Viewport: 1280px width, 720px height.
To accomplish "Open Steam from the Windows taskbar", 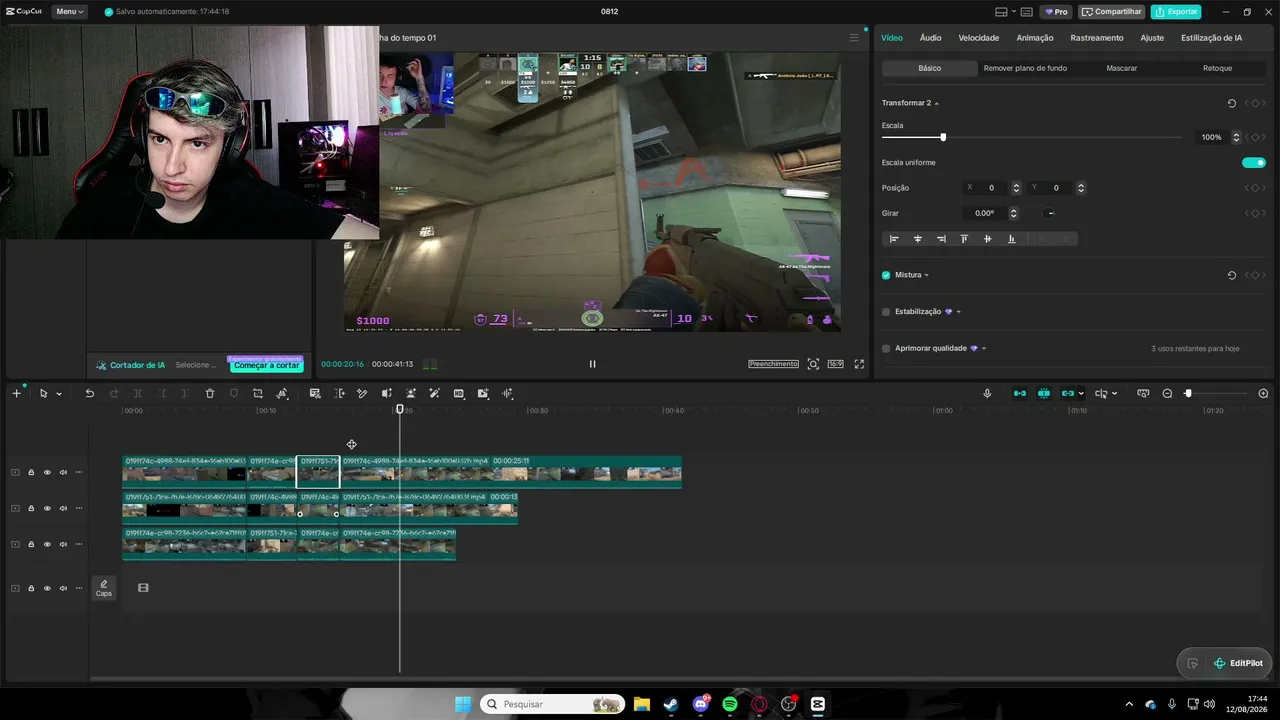I will click(x=671, y=704).
